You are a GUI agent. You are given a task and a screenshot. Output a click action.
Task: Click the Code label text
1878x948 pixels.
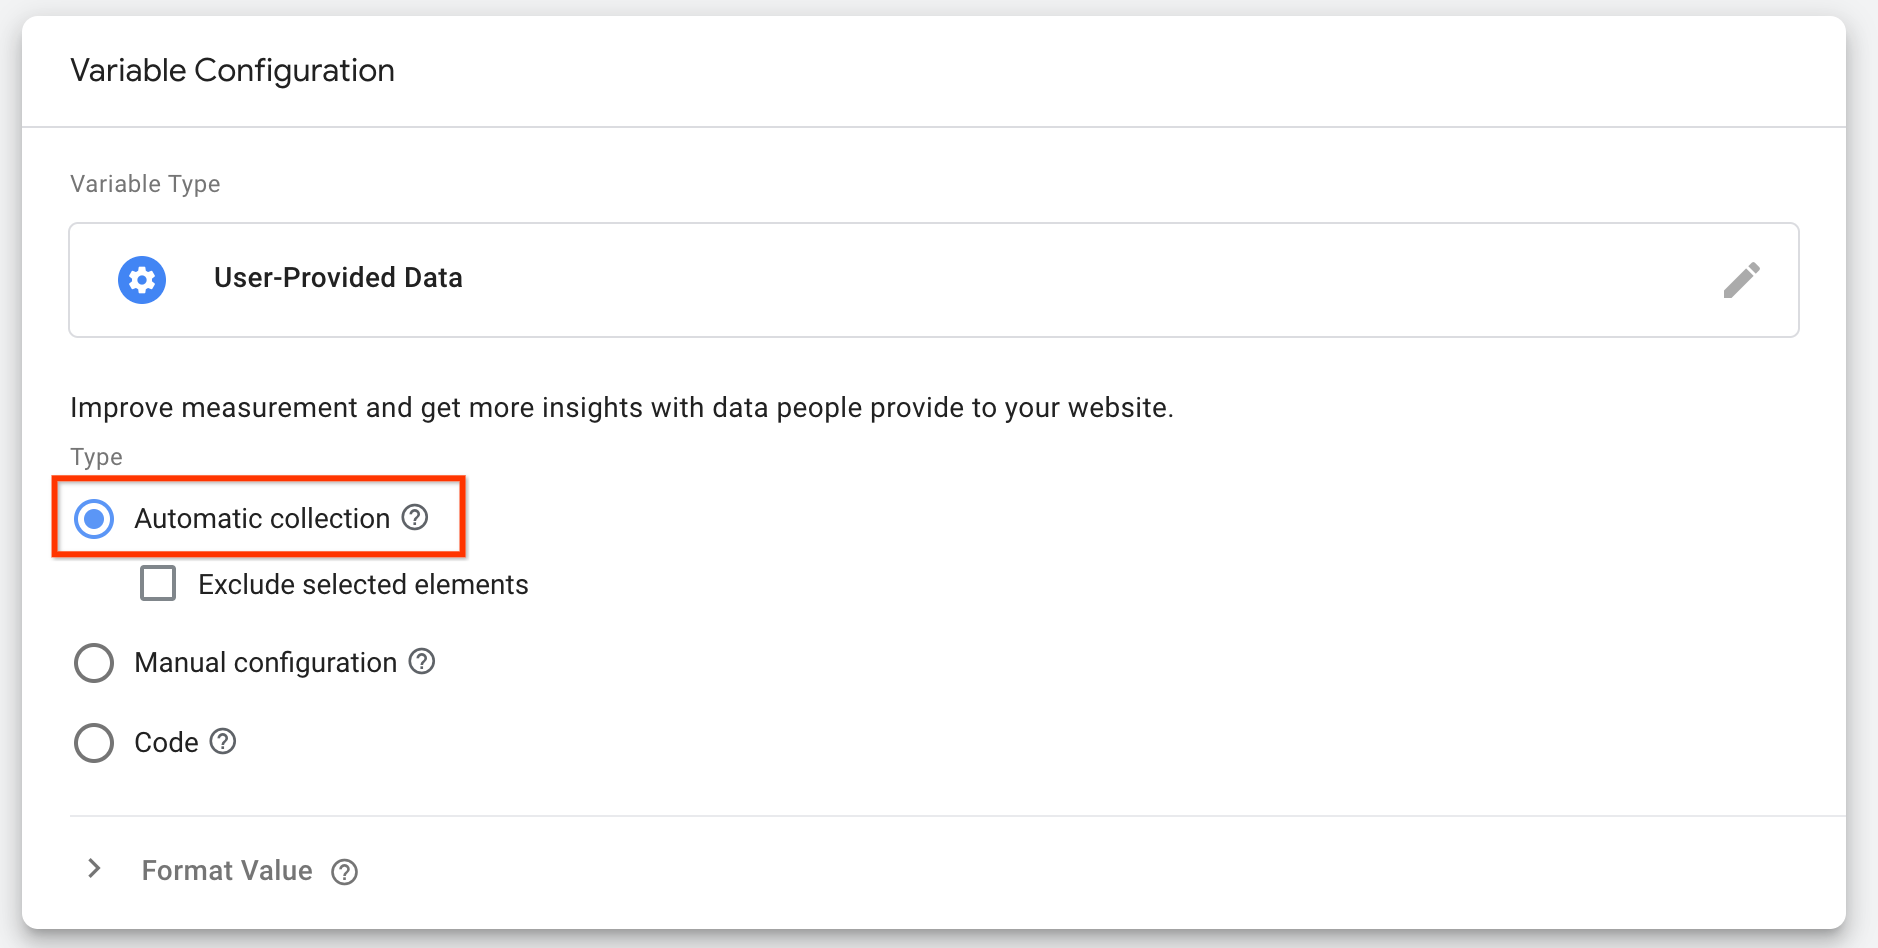coord(166,742)
